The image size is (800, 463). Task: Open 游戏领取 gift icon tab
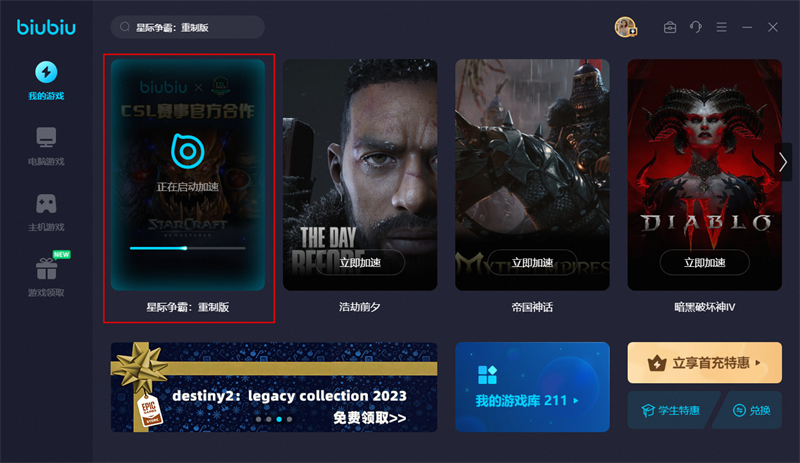[x=46, y=276]
